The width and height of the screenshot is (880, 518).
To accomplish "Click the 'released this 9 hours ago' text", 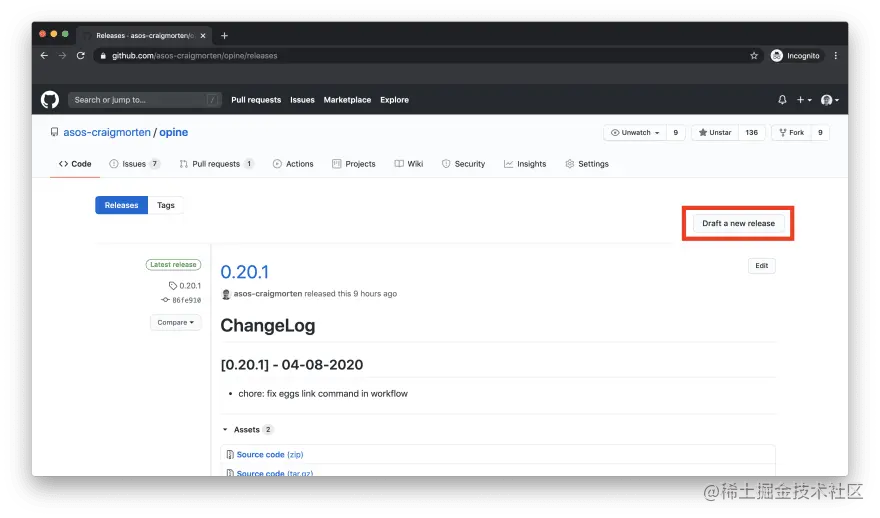I will tap(351, 294).
